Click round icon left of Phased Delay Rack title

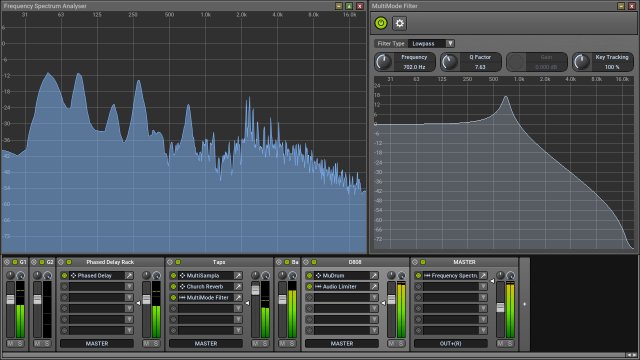pyautogui.click(x=61, y=262)
